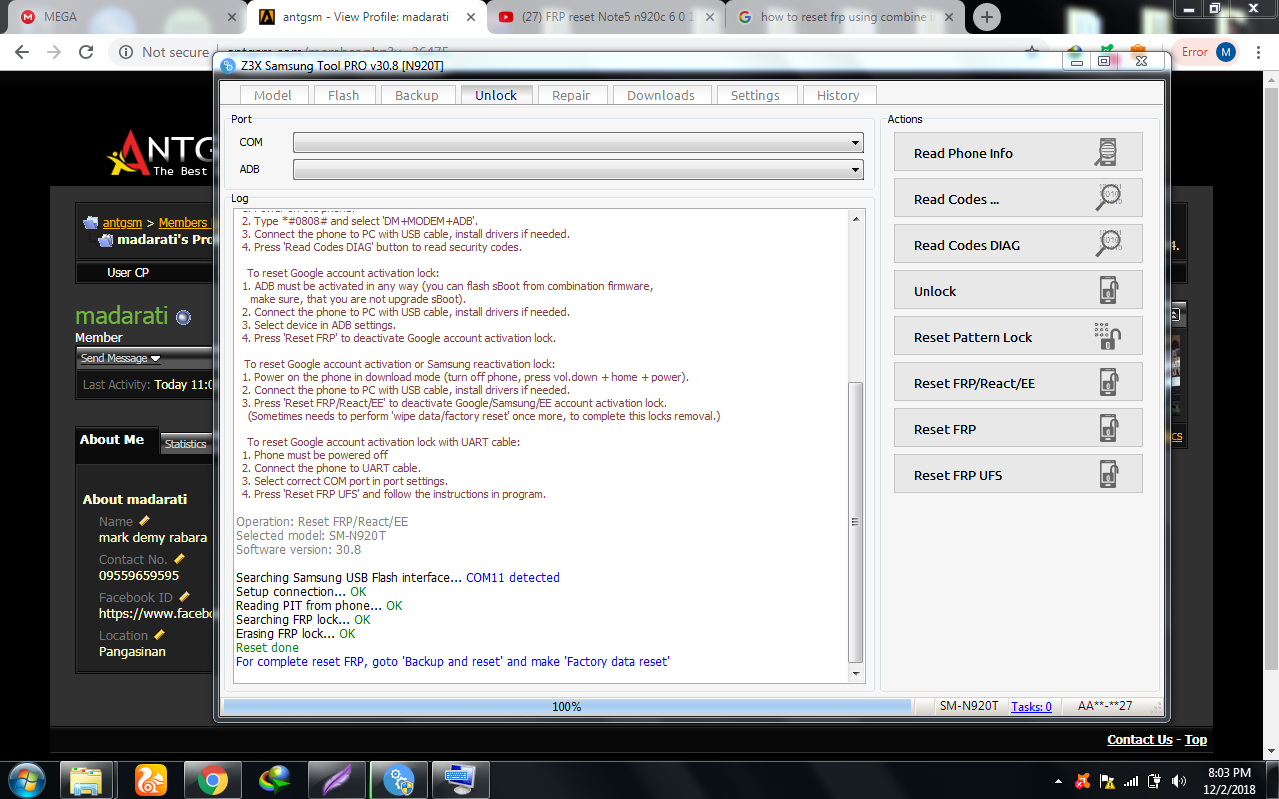1279x799 pixels.
Task: Click the Read Codes ... button
Action: tap(1018, 198)
